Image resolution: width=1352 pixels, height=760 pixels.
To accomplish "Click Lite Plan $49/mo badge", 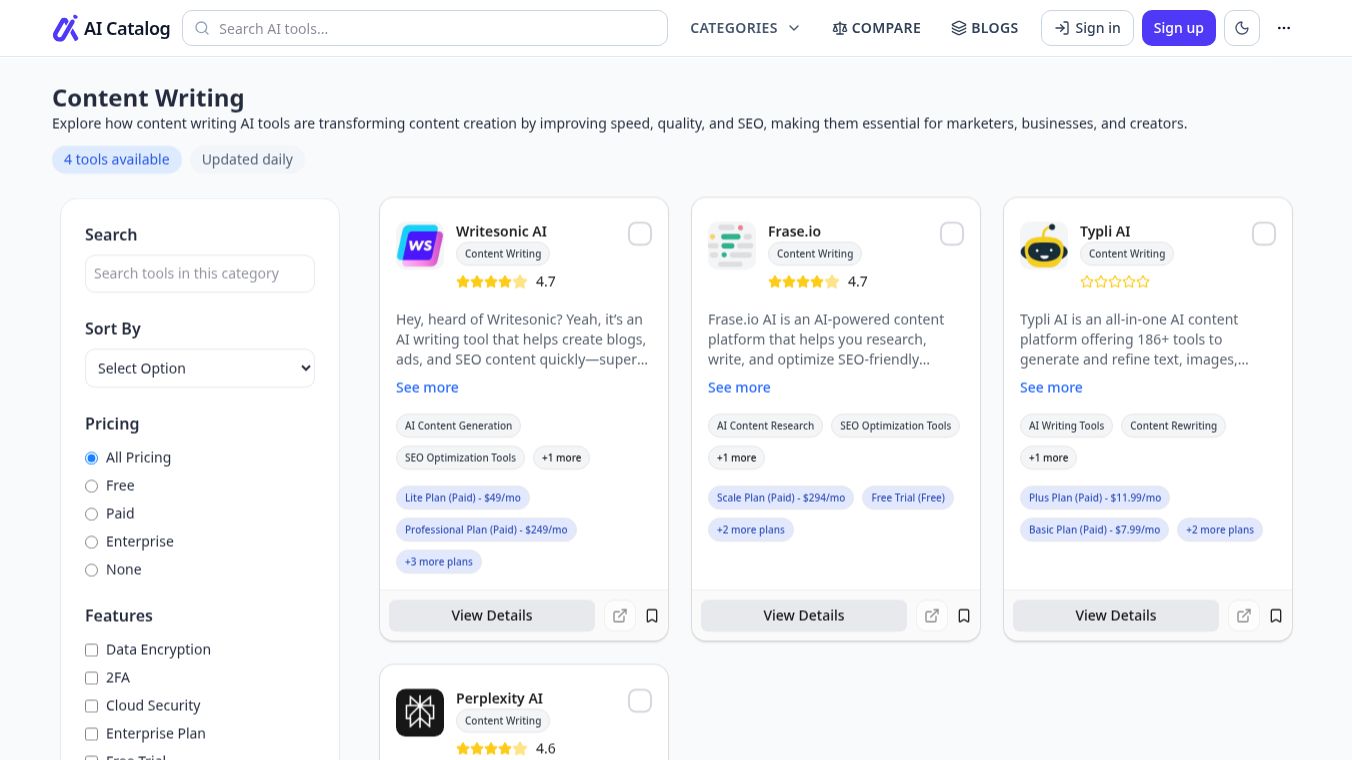I will pyautogui.click(x=463, y=498).
